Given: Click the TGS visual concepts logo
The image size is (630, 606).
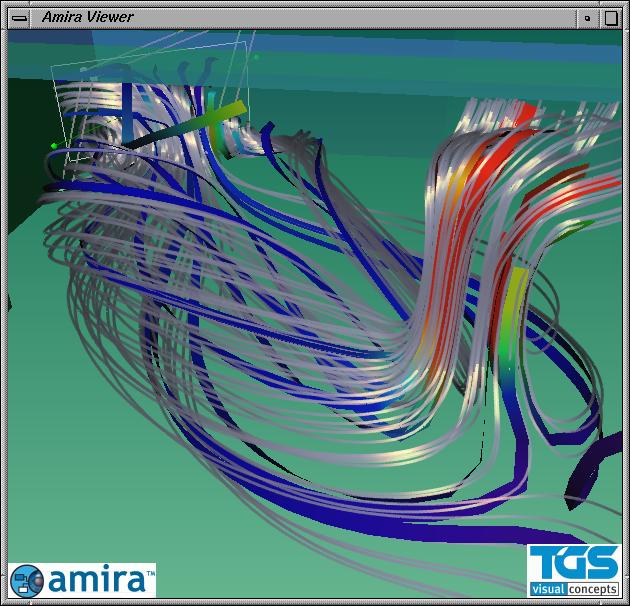Looking at the screenshot, I should 574,571.
